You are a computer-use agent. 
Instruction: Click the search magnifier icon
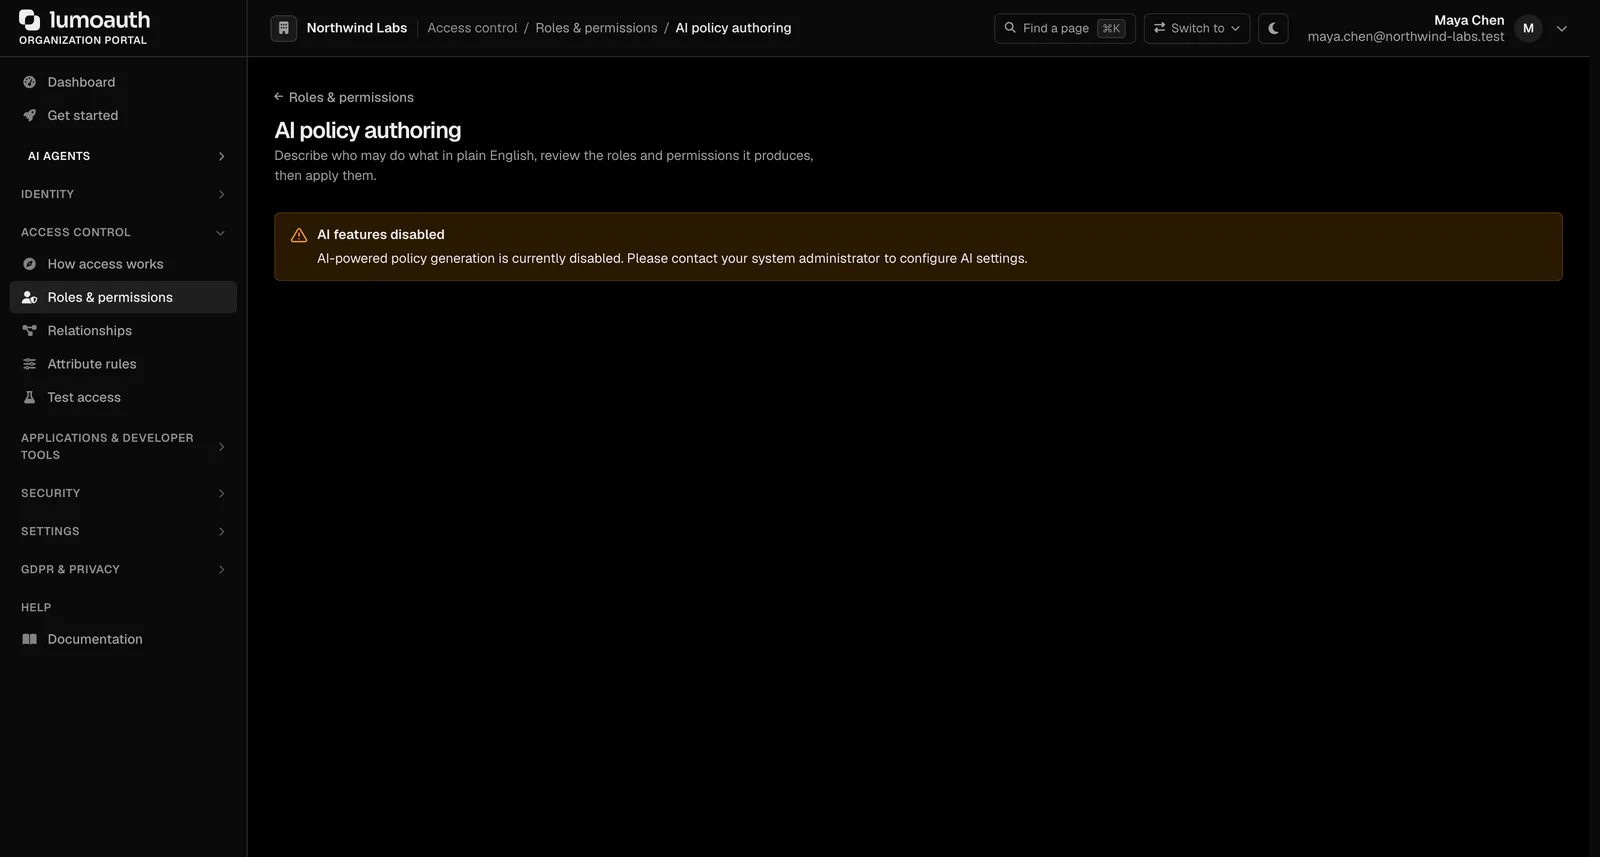click(x=1010, y=28)
